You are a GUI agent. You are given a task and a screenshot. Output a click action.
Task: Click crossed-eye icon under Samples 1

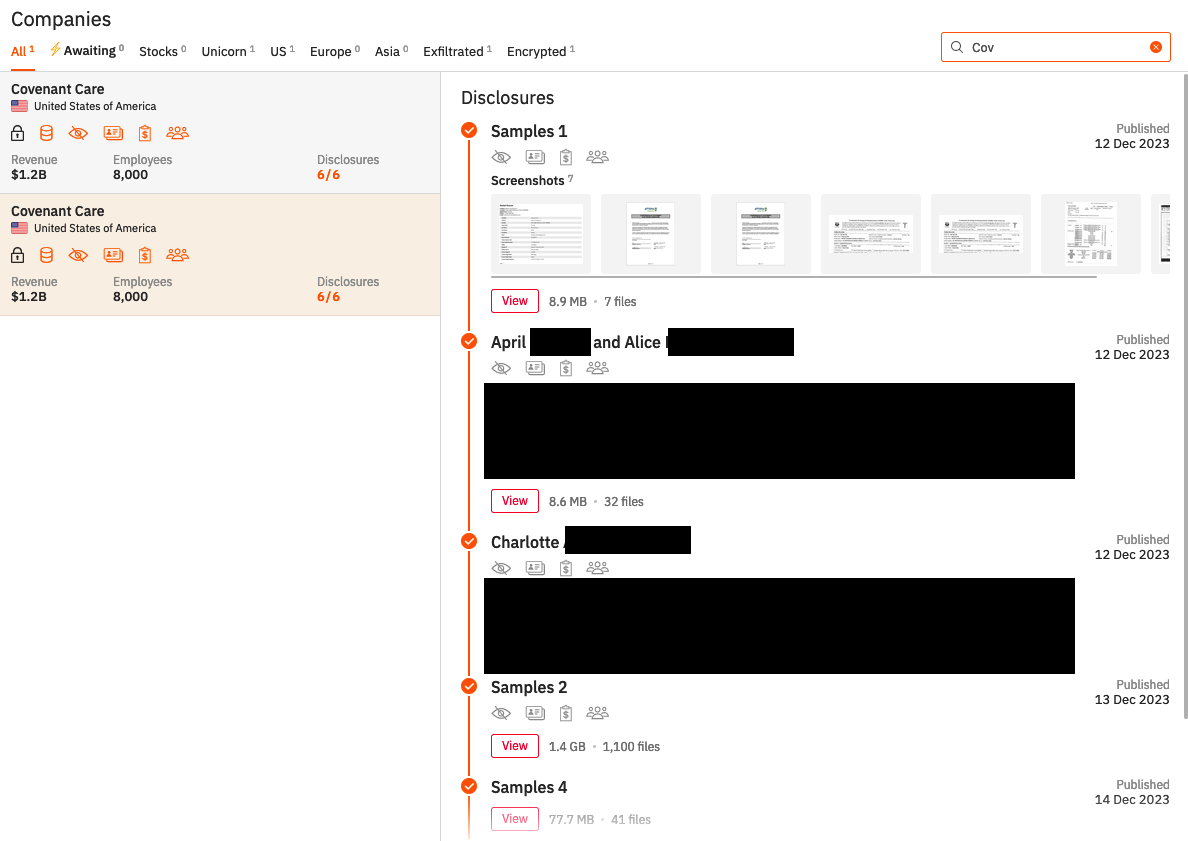click(x=501, y=157)
